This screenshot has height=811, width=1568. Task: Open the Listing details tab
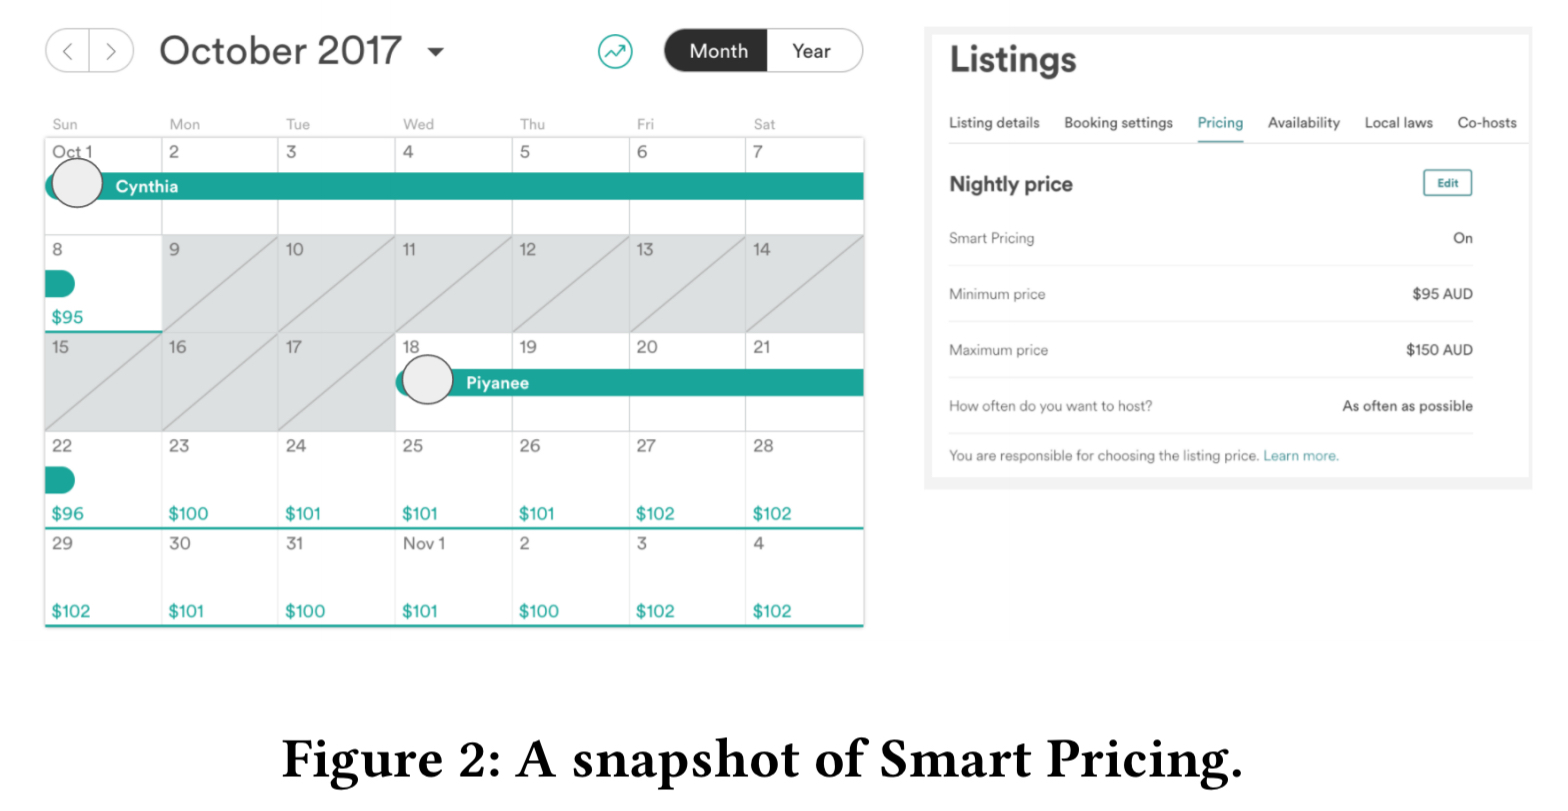point(993,123)
